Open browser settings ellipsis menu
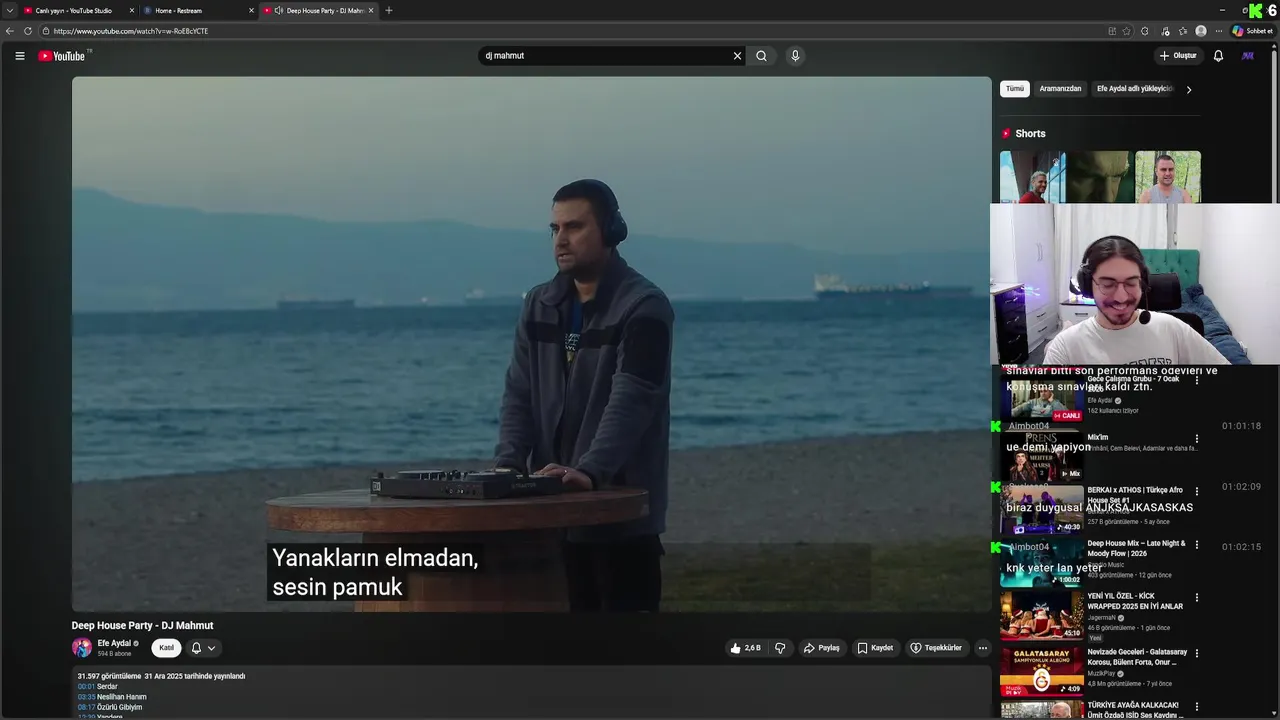This screenshot has width=1280, height=720. point(1218,31)
